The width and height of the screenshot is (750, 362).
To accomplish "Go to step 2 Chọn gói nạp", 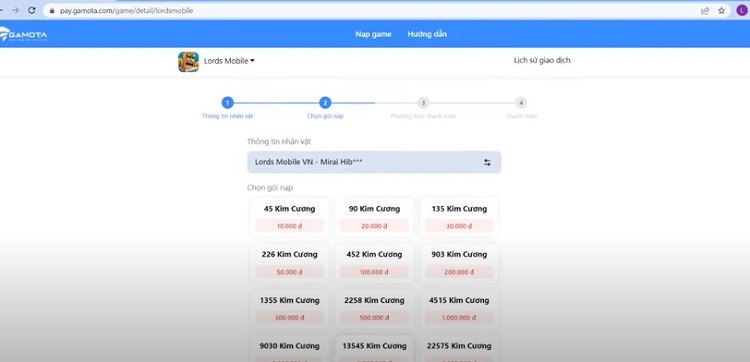I will (x=325, y=103).
